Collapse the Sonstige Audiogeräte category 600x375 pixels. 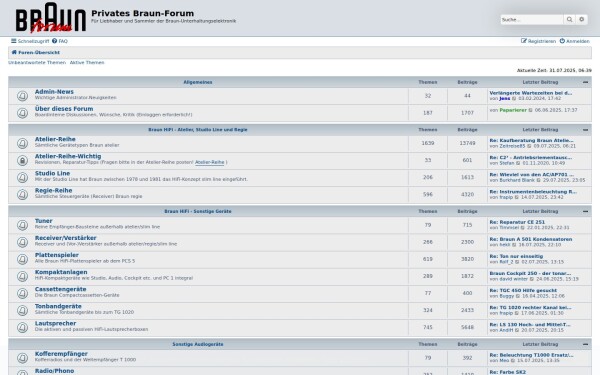coord(585,344)
